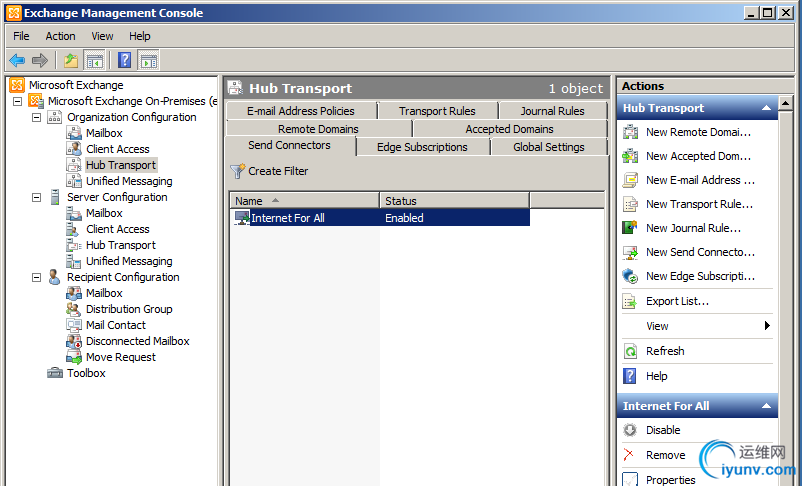Click the Create Filter link
The image size is (802, 486).
[278, 171]
